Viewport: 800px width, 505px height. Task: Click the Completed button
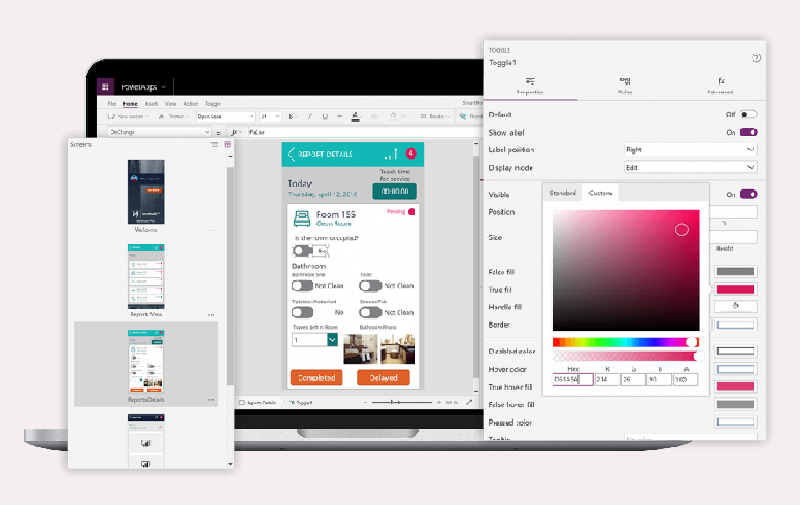[x=316, y=378]
